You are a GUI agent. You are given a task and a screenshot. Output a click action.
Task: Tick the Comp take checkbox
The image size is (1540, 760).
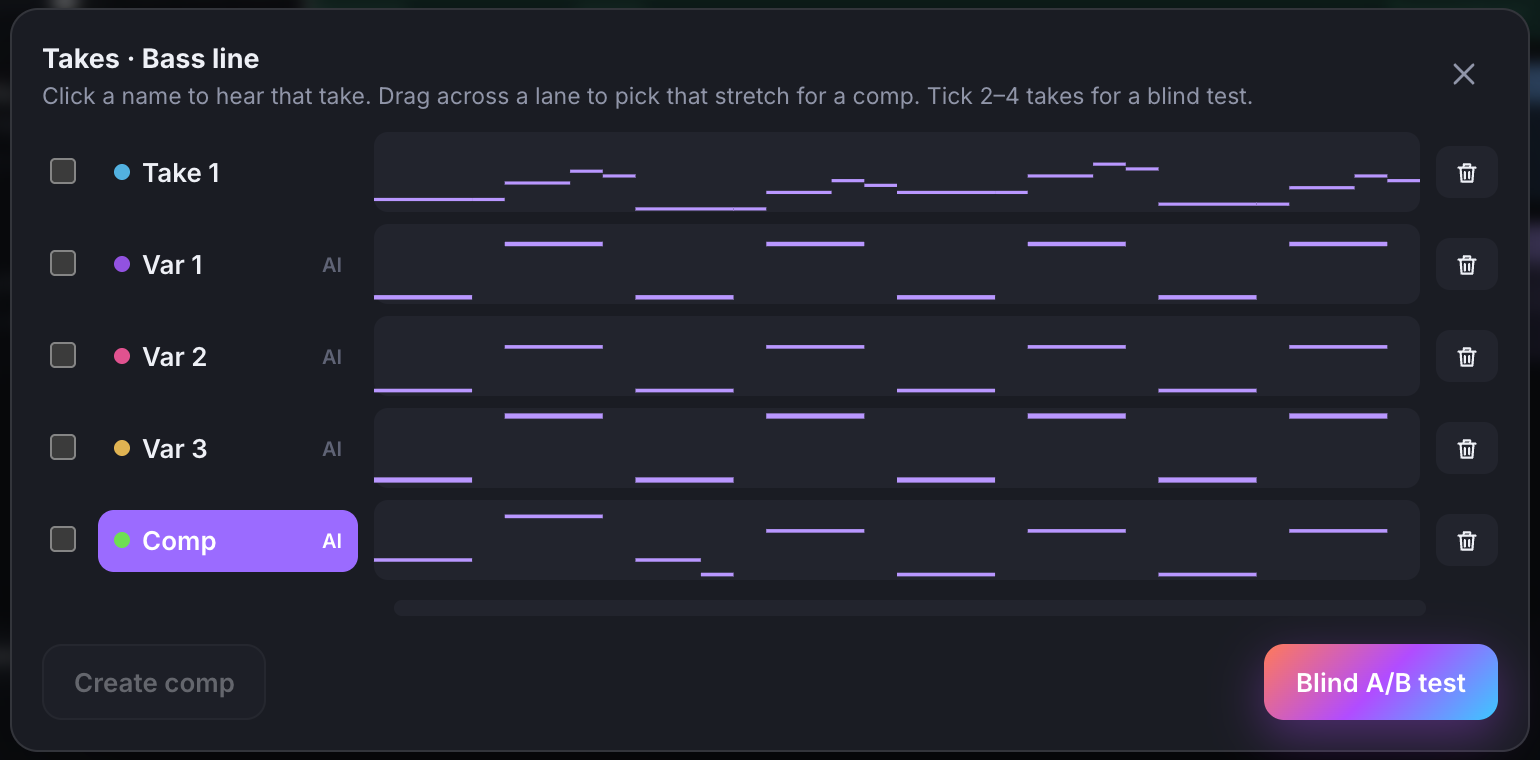click(x=63, y=539)
